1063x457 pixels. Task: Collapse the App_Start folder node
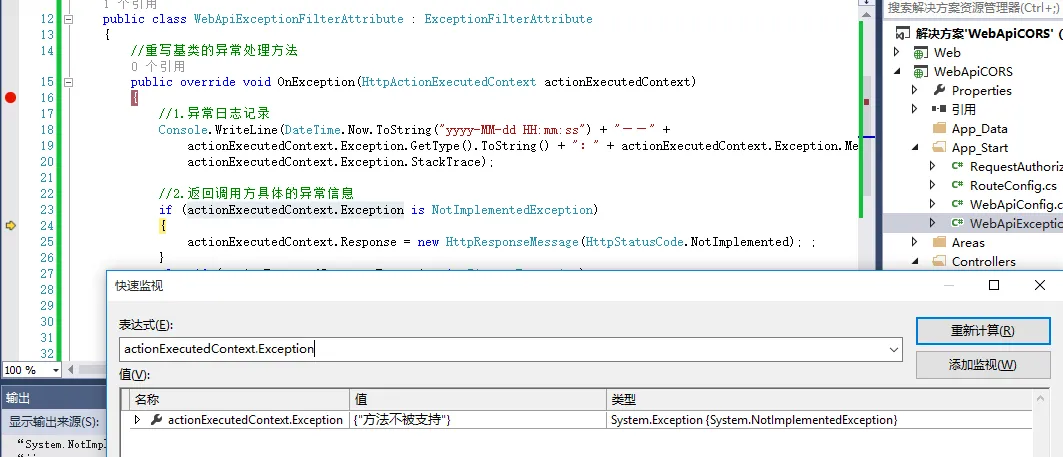914,148
